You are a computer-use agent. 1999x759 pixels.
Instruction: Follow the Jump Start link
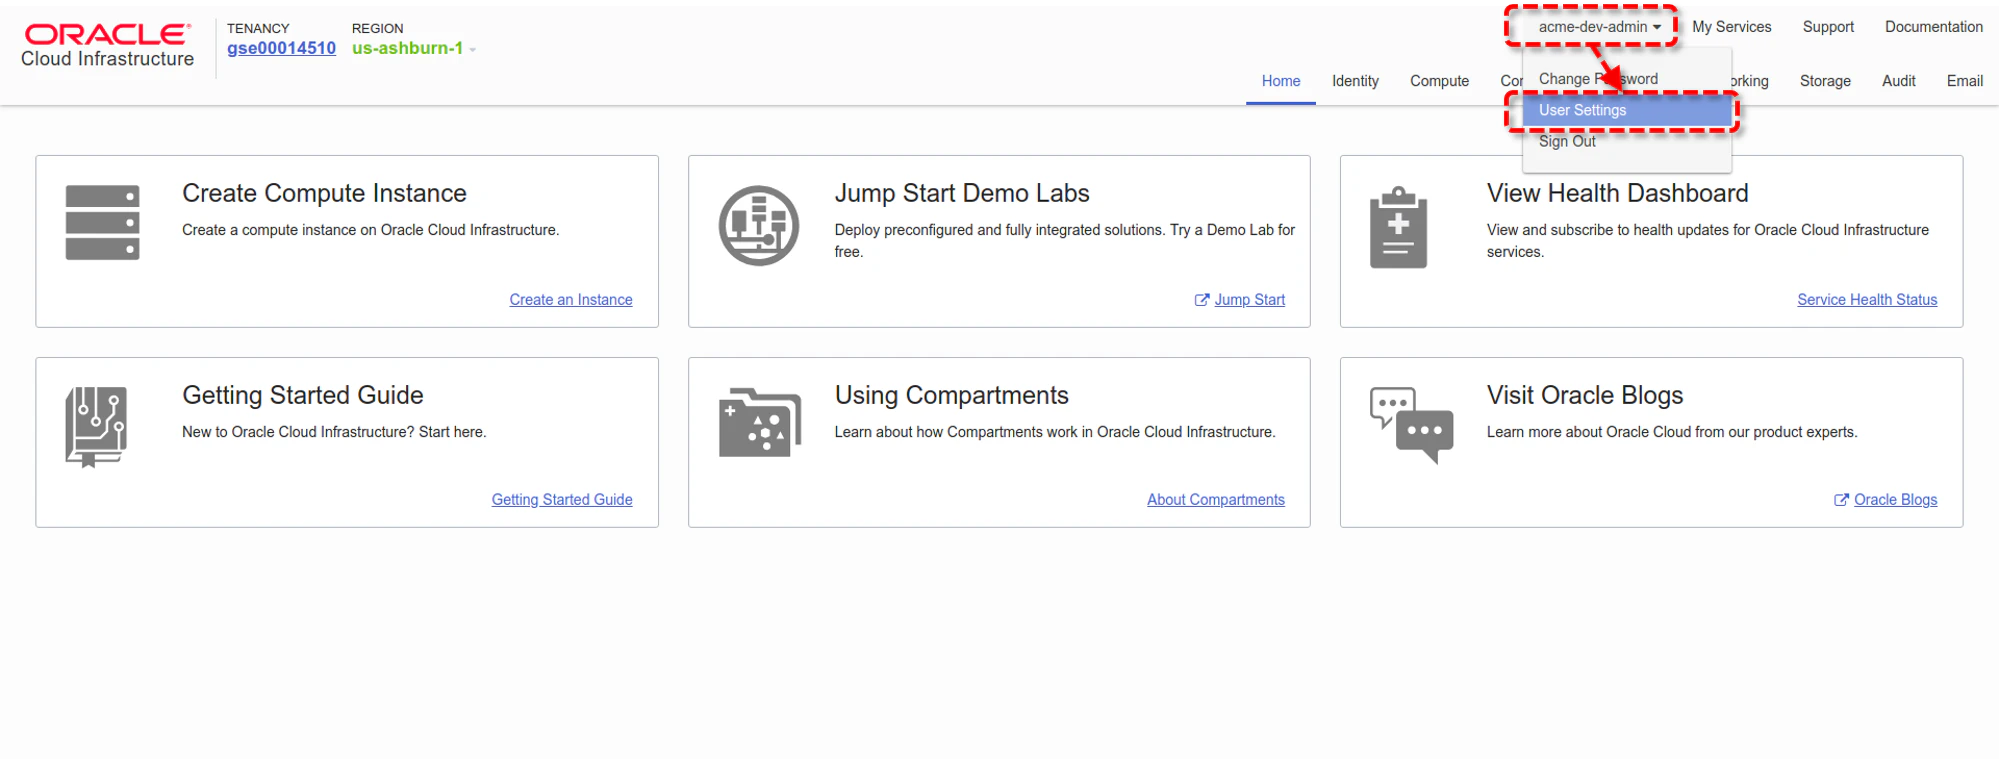[1240, 300]
